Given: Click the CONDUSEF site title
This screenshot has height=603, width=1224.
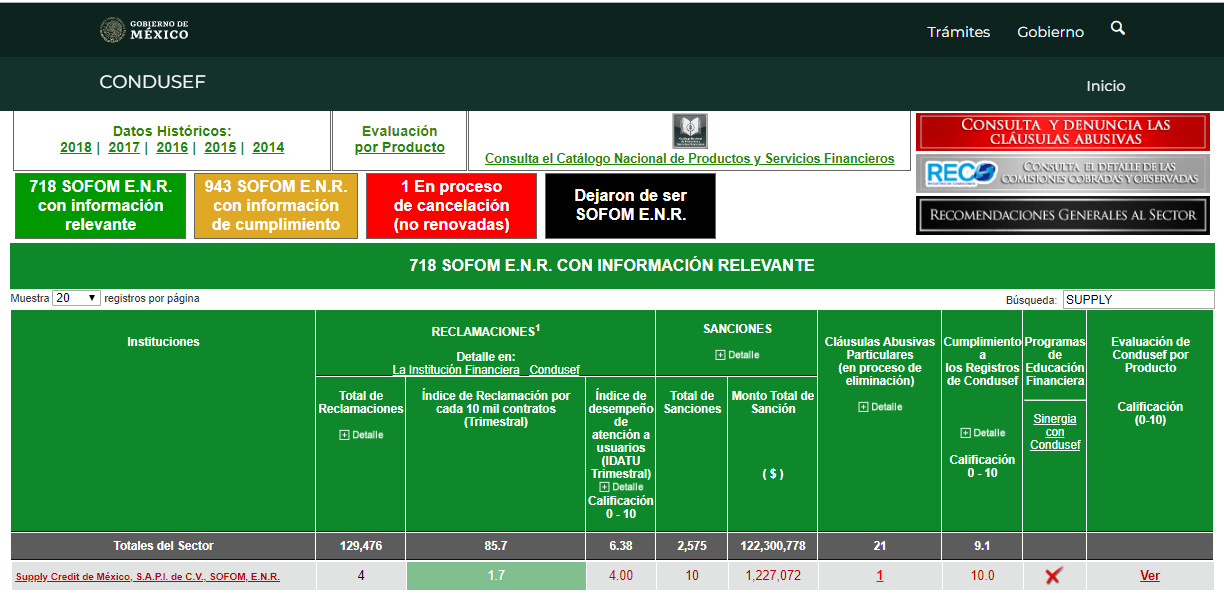Looking at the screenshot, I should (152, 82).
